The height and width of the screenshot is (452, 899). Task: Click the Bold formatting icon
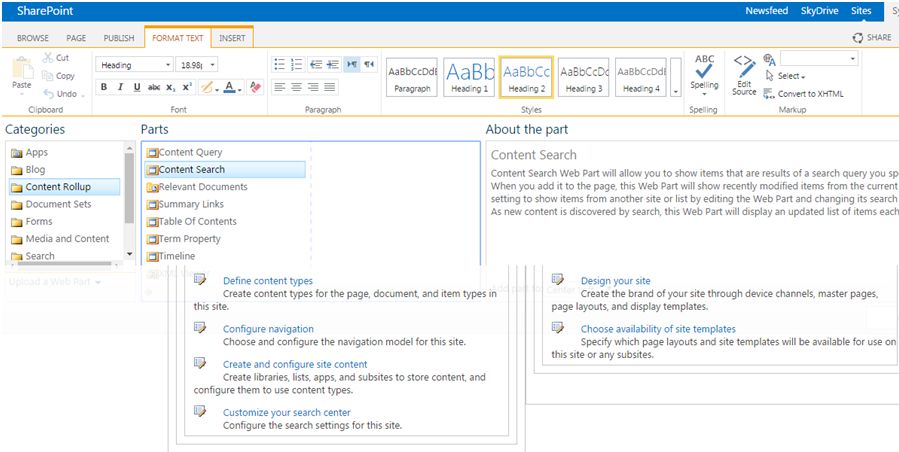(104, 88)
